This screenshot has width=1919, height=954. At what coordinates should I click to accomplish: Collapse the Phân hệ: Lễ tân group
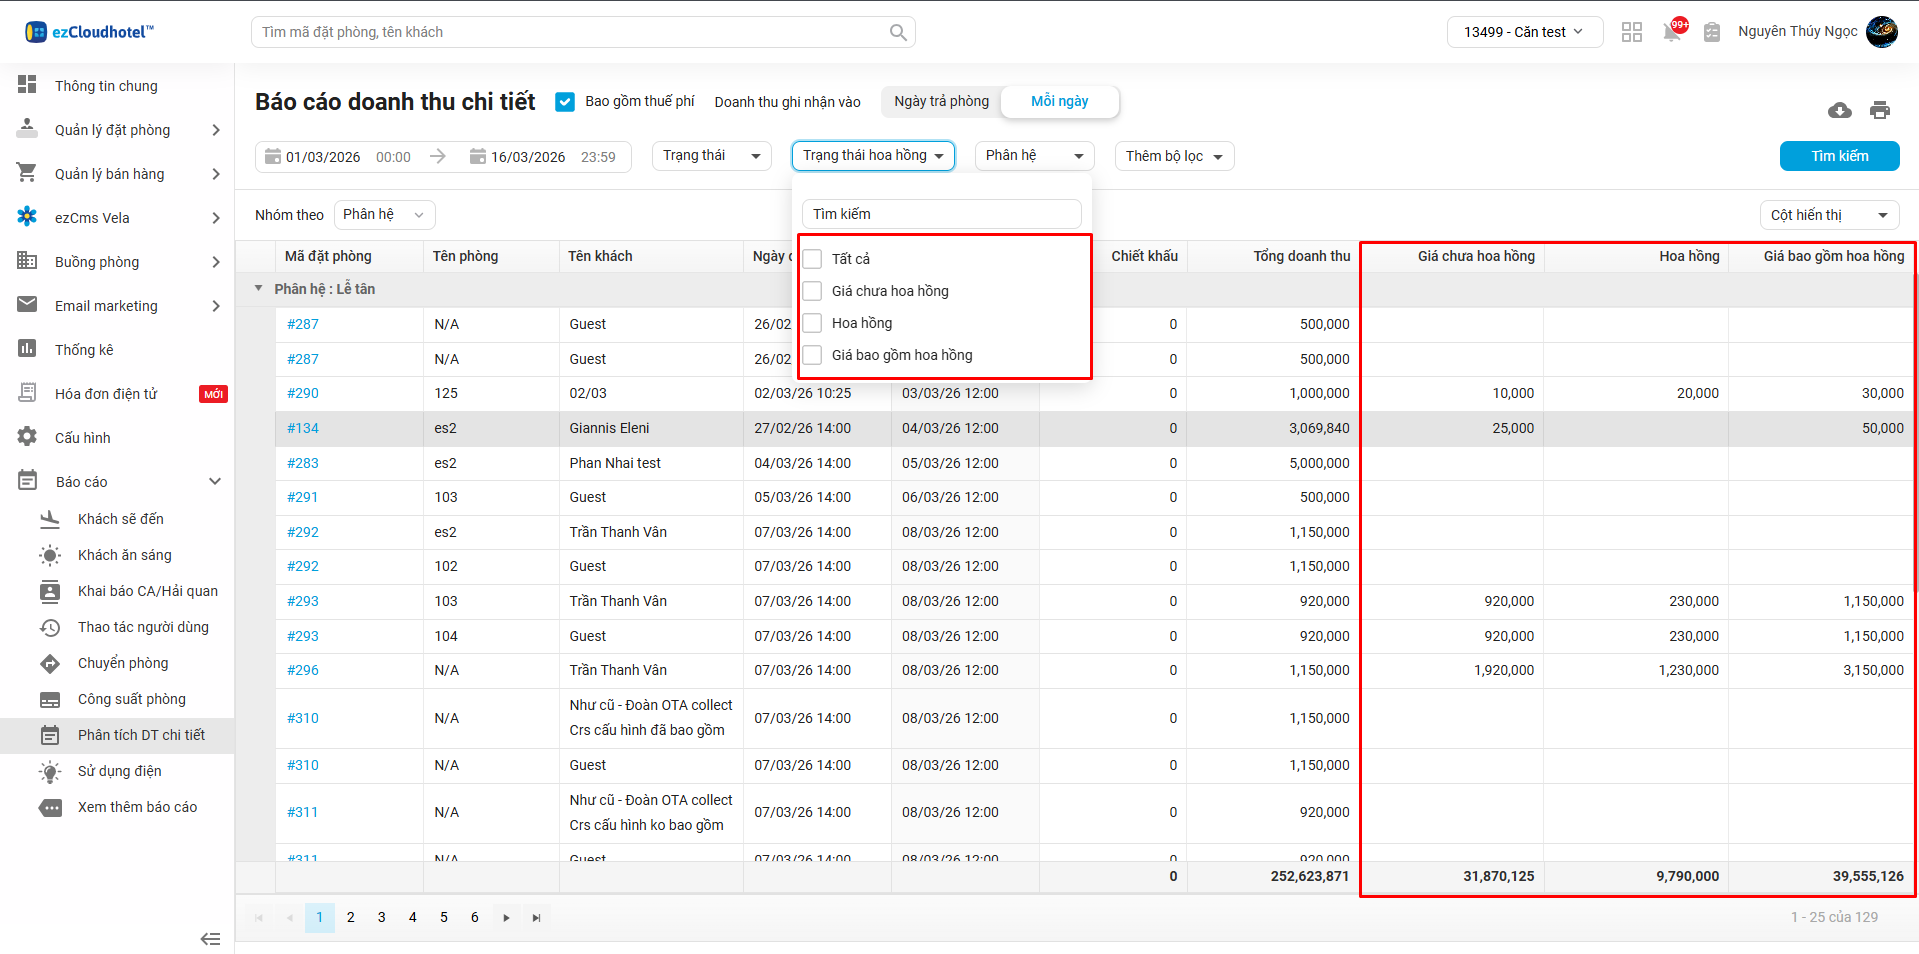(259, 289)
